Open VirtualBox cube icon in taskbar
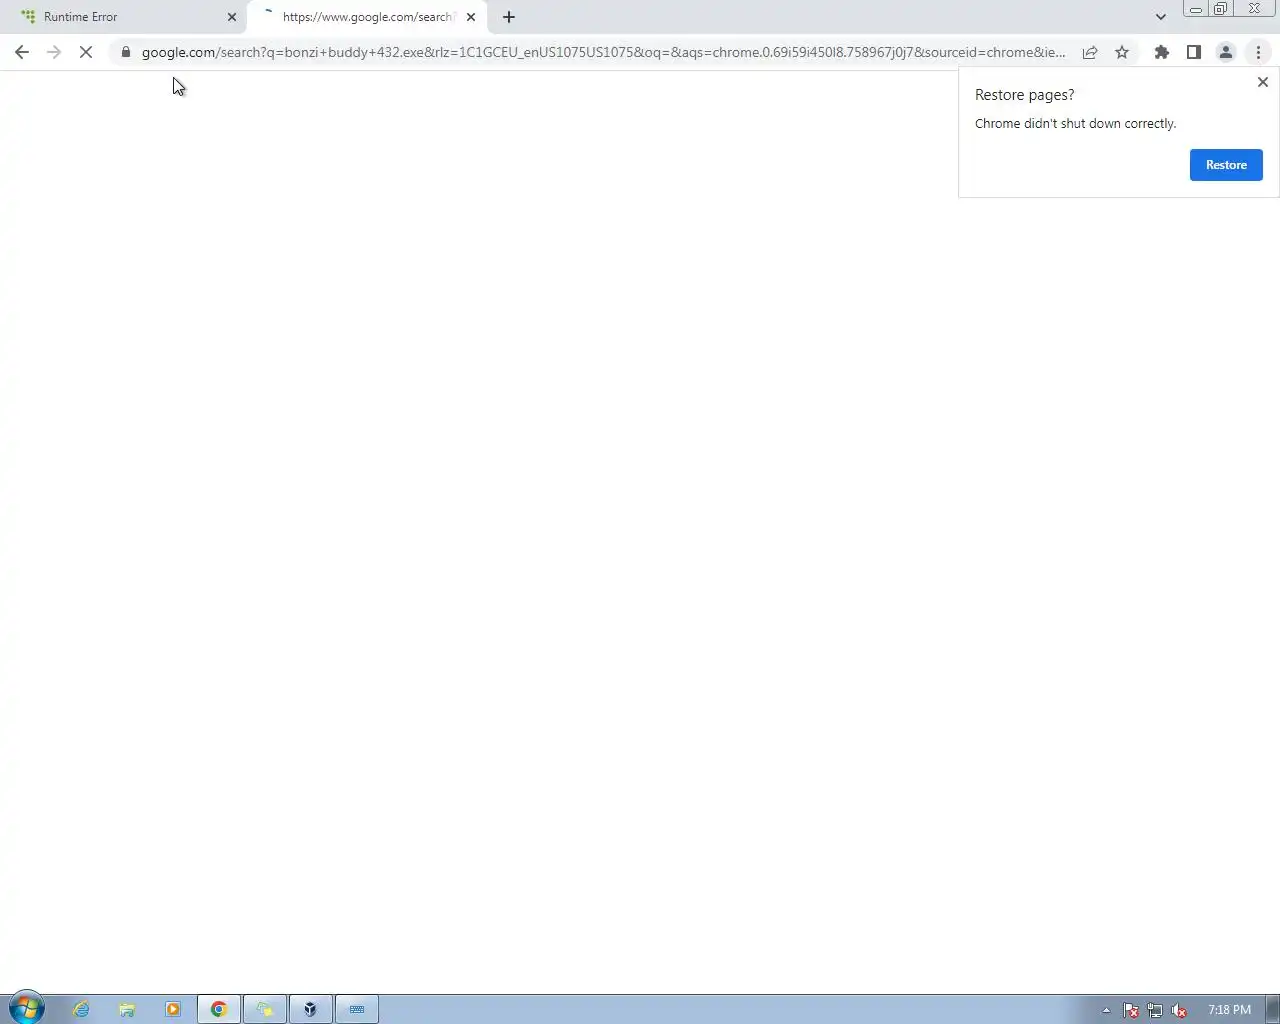This screenshot has width=1280, height=1024. click(x=311, y=1009)
